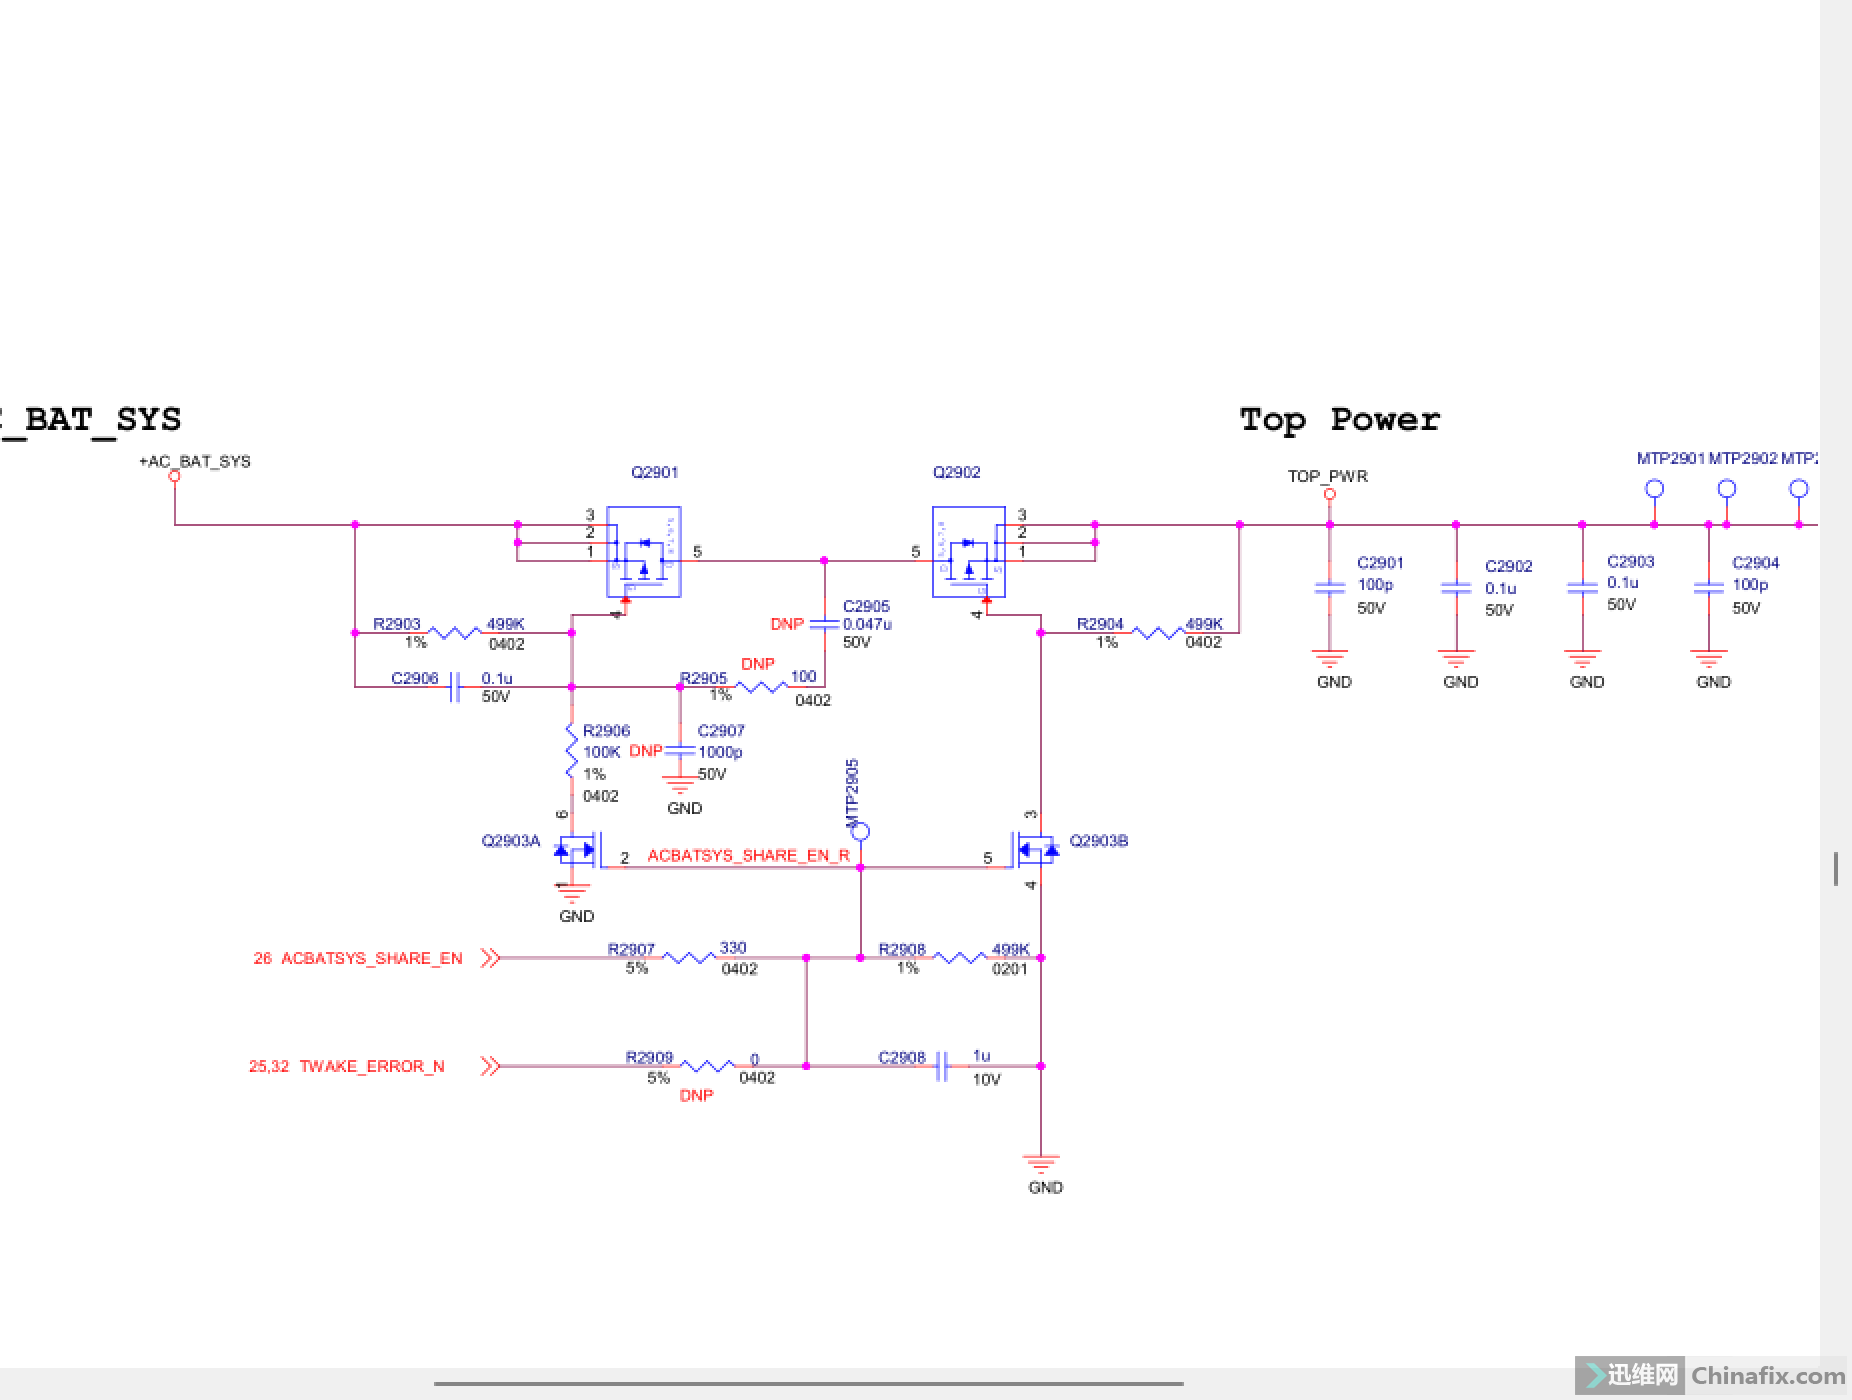Viewport: 1852px width, 1400px height.
Task: Click the TWAKE_ERROR_N off-page connector arrow
Action: click(490, 1066)
